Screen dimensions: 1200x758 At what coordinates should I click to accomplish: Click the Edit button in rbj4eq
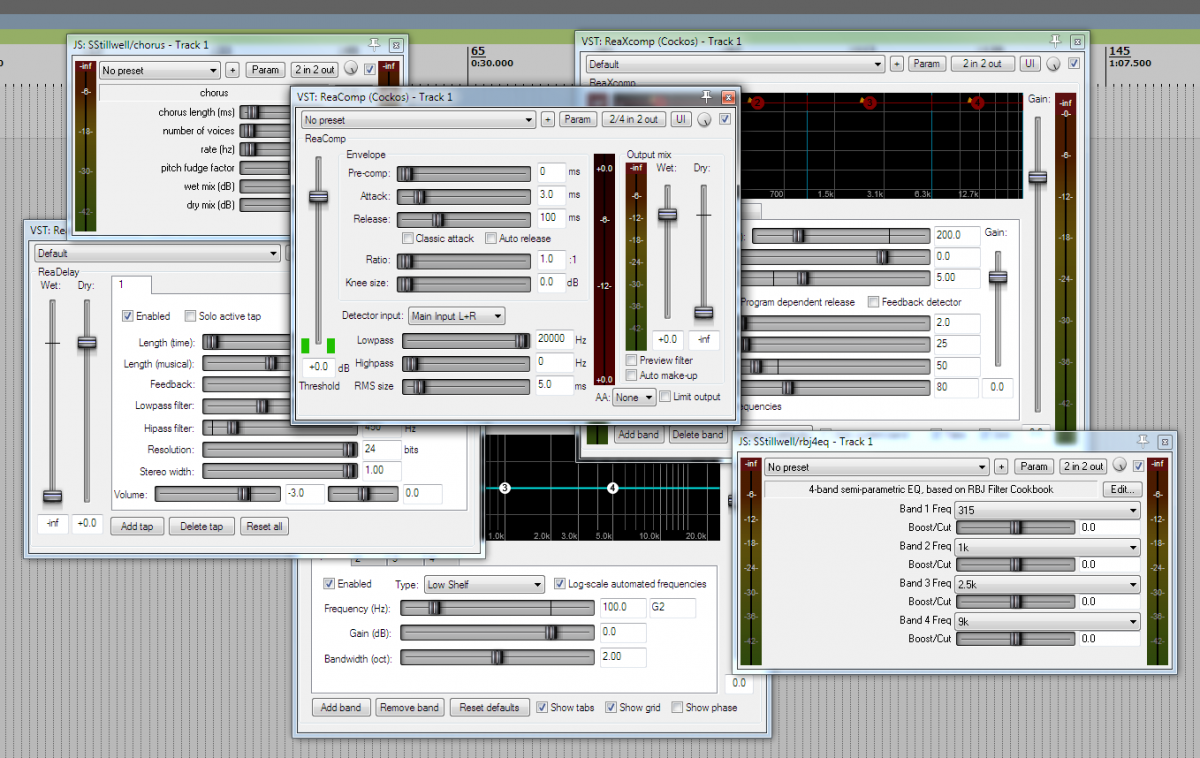[1122, 490]
